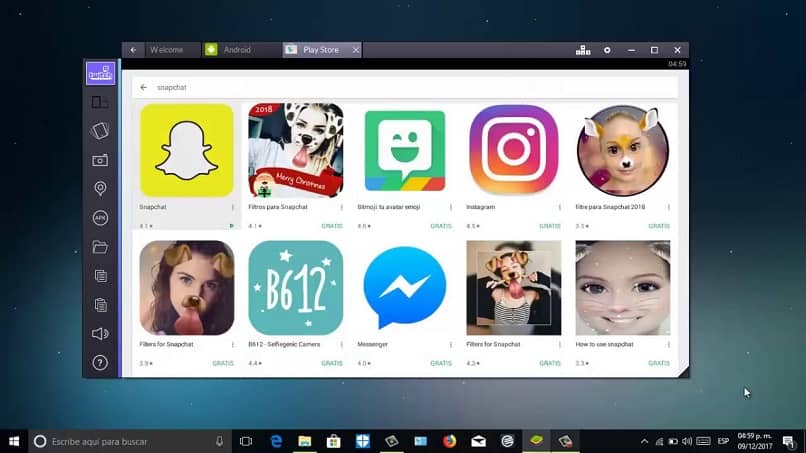Switch to the Android tab
The width and height of the screenshot is (806, 453).
[242, 50]
